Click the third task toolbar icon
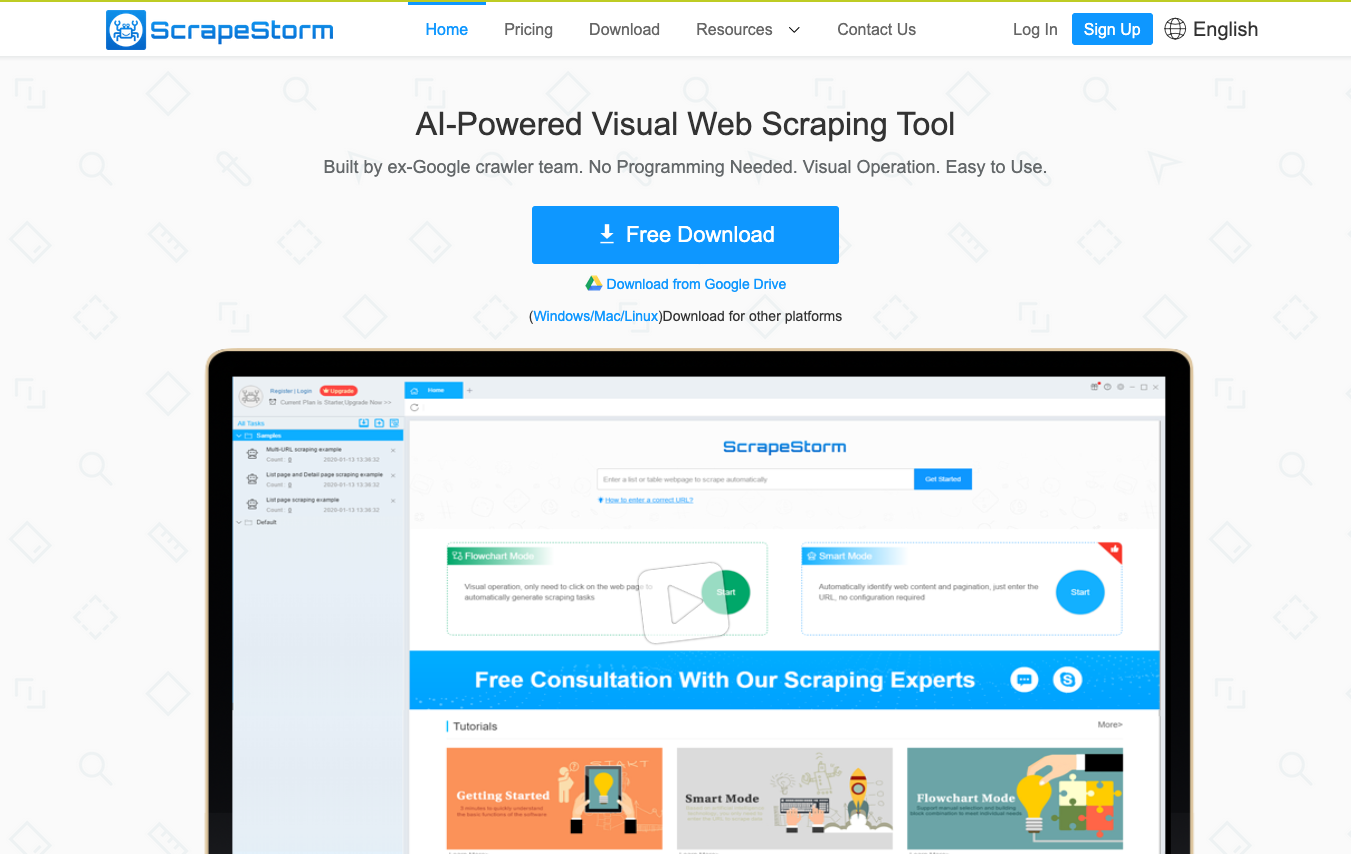1351x854 pixels. [394, 423]
